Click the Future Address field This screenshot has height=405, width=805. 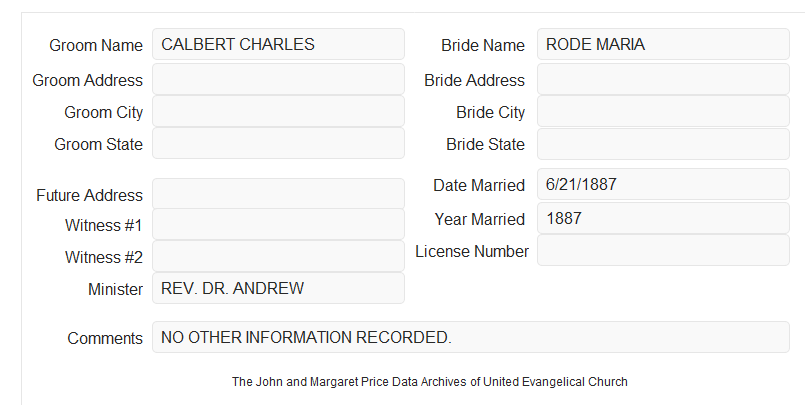[x=278, y=194]
